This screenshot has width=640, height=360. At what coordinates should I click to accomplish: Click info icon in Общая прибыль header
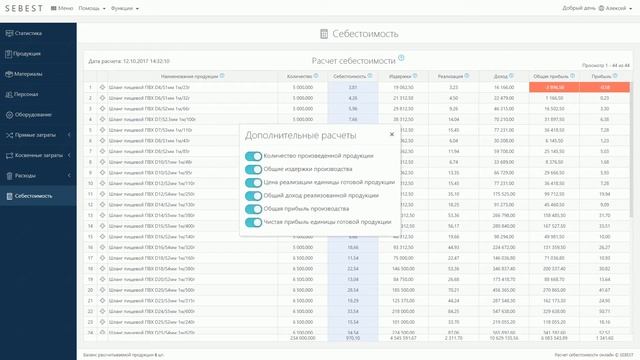tap(573, 76)
